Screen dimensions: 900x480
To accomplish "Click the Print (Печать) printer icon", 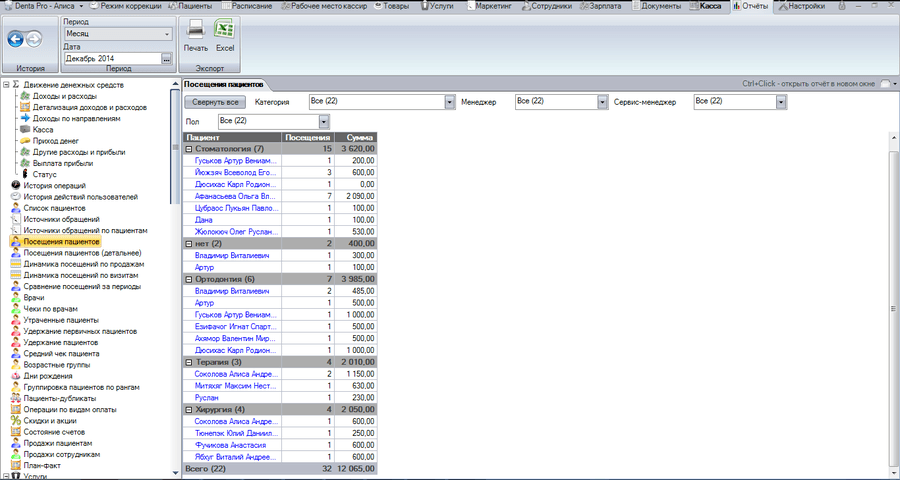I will [196, 30].
